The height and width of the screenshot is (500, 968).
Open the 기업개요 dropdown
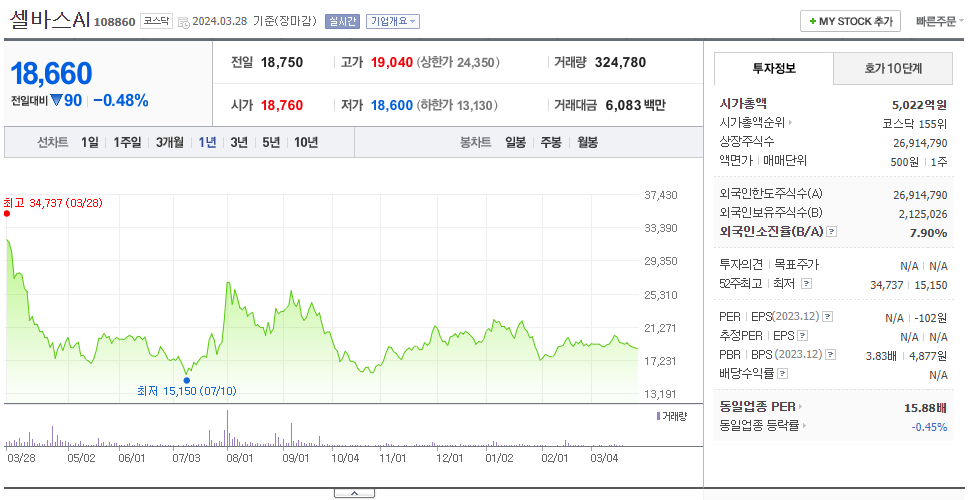393,22
